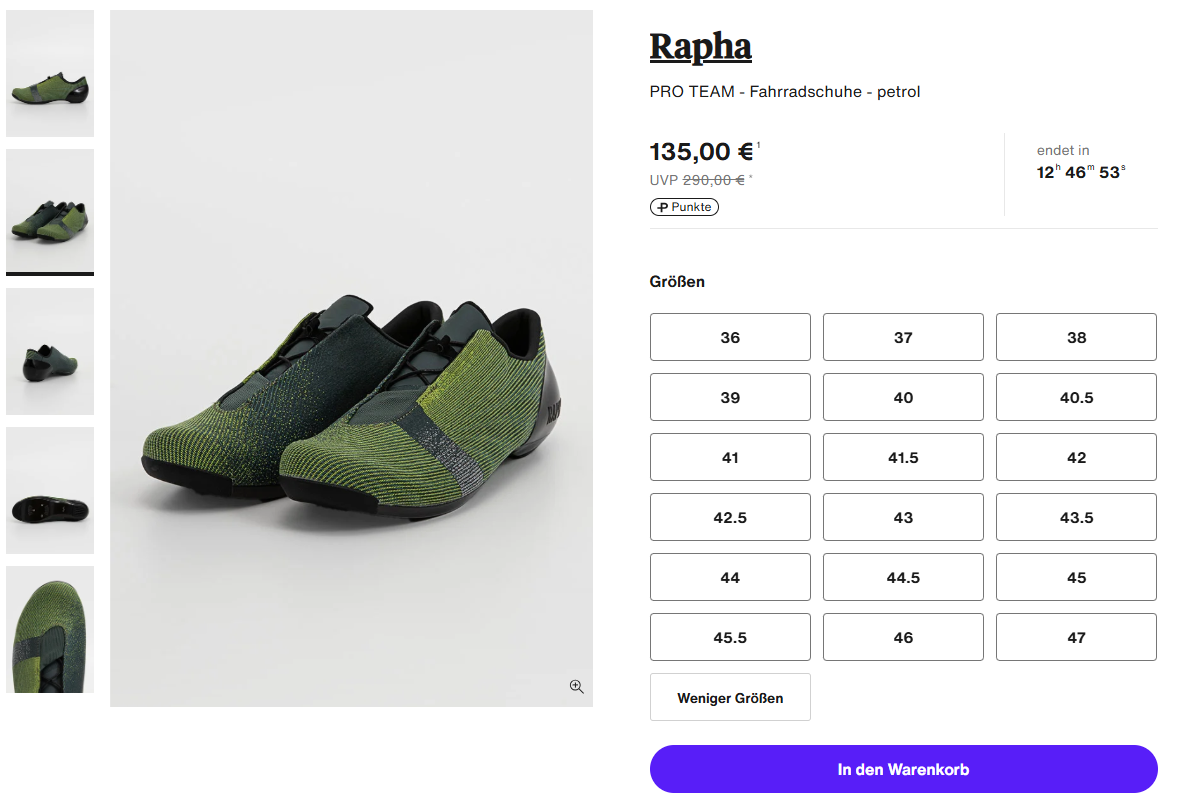
Task: Click the main product shoe image
Action: 351,400
